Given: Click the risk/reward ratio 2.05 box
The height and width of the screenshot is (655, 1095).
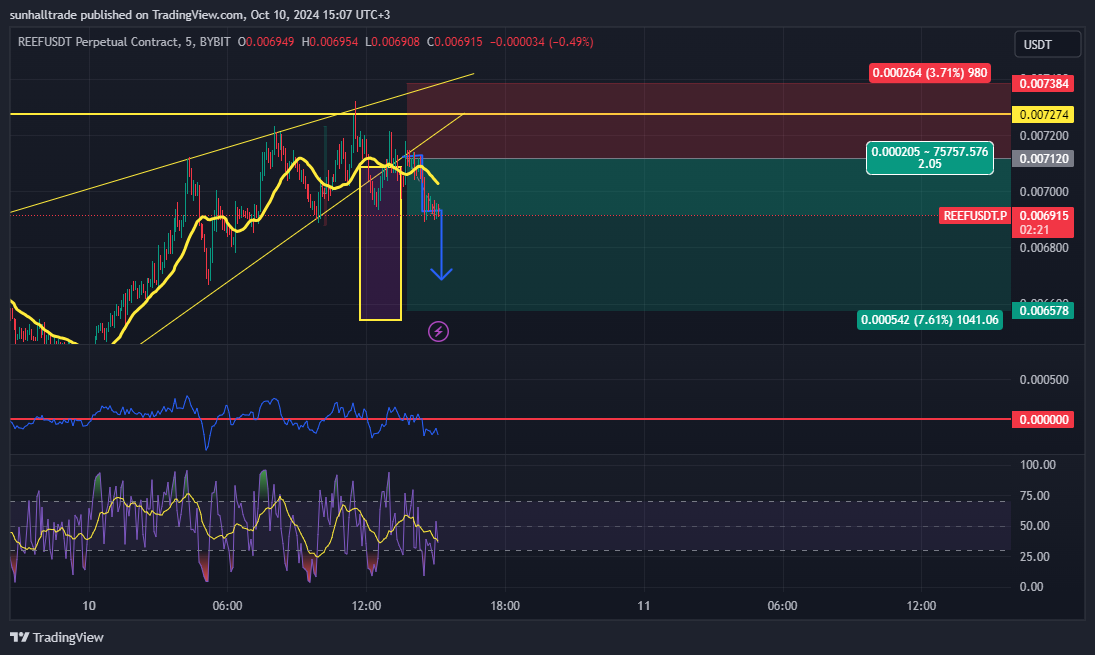Looking at the screenshot, I should point(929,158).
